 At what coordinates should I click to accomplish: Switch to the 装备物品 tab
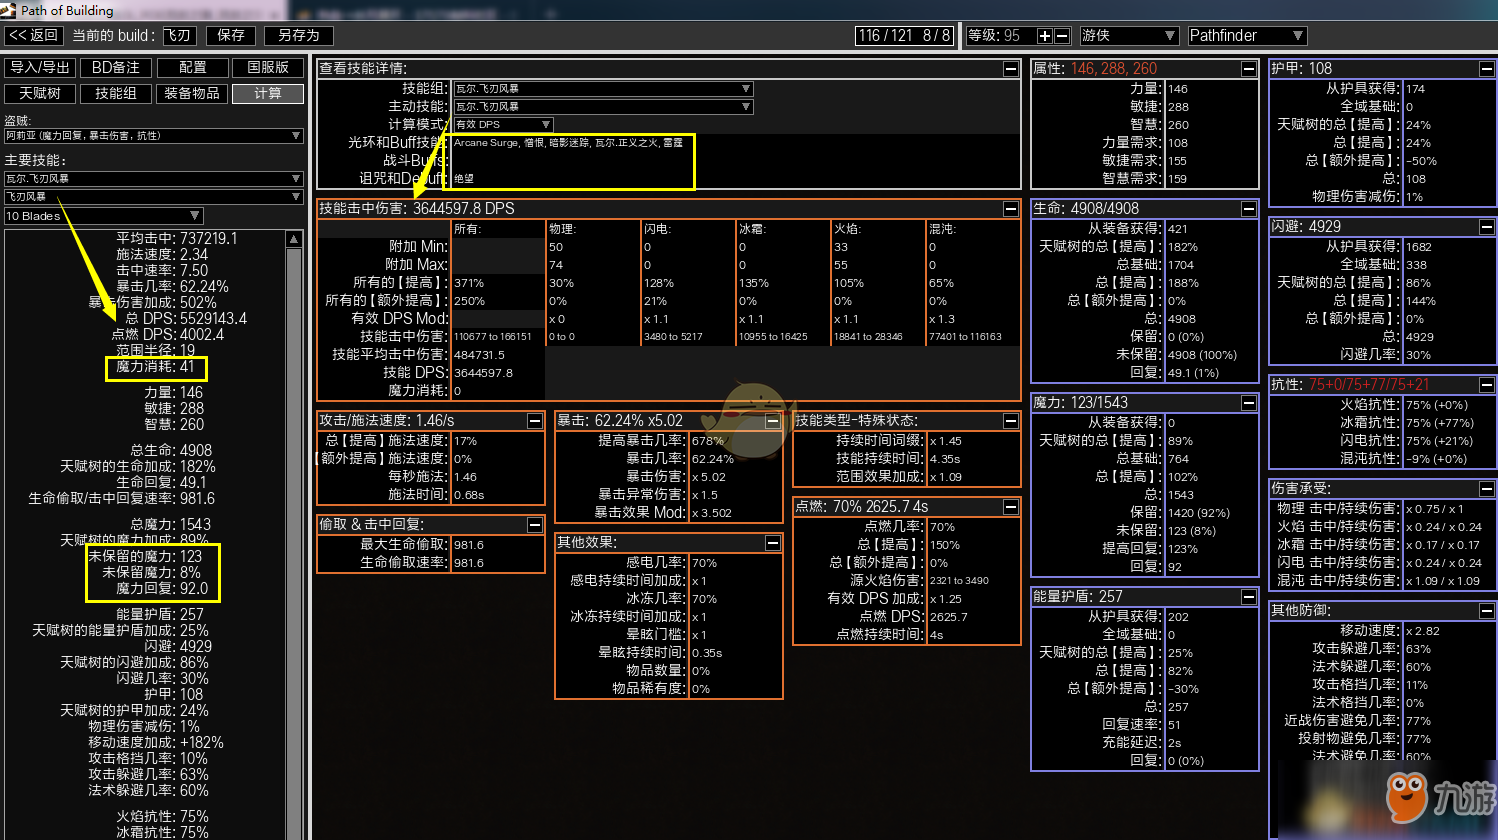coord(192,93)
